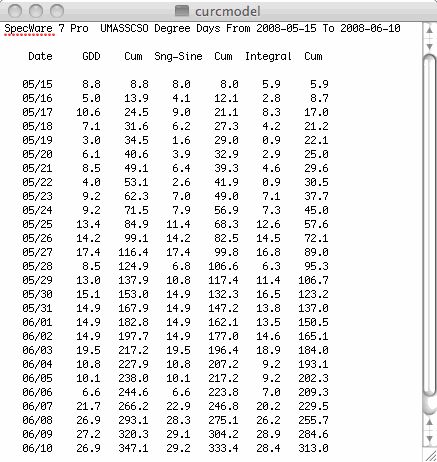Zoom the curcmodel window with third button
Viewport: 437px width, 462px height.
pyautogui.click(x=57, y=11)
